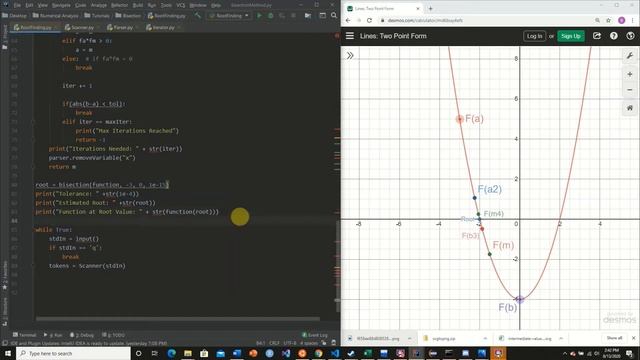Open the Terminal tool window
This screenshot has width=640, height=360.
pyautogui.click(x=24, y=335)
